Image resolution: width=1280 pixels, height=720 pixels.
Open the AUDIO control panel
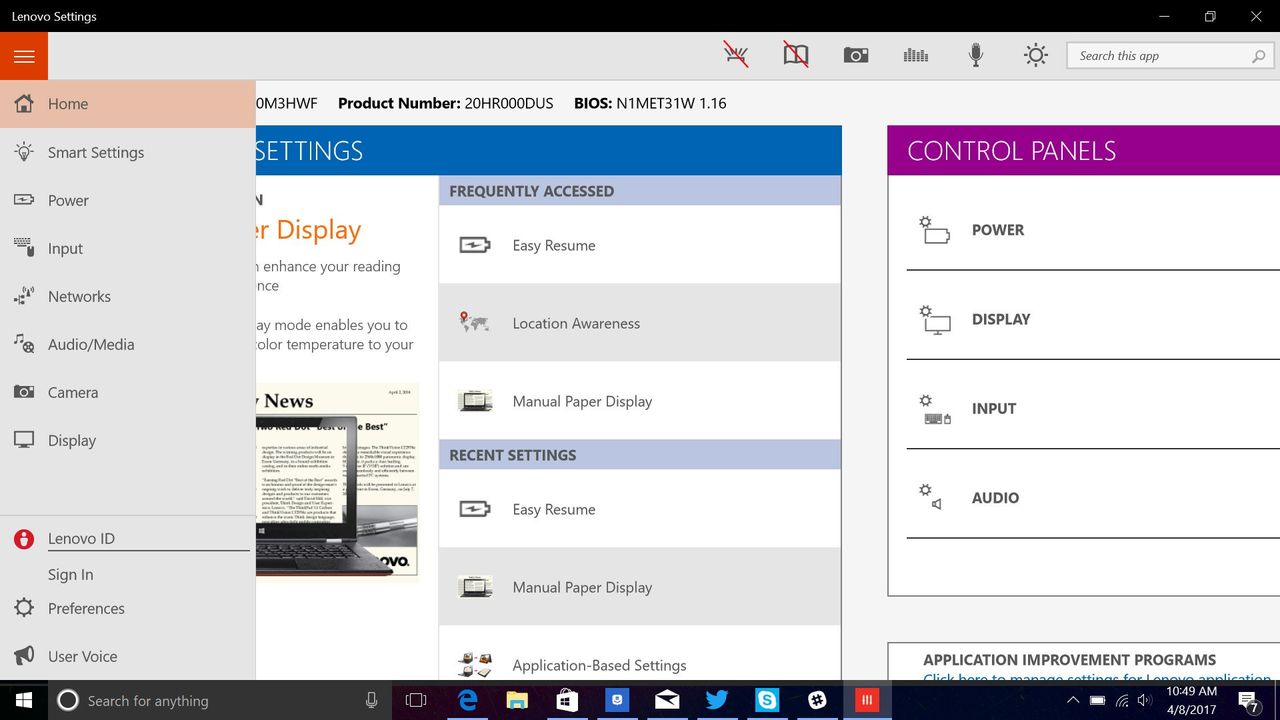point(1093,498)
